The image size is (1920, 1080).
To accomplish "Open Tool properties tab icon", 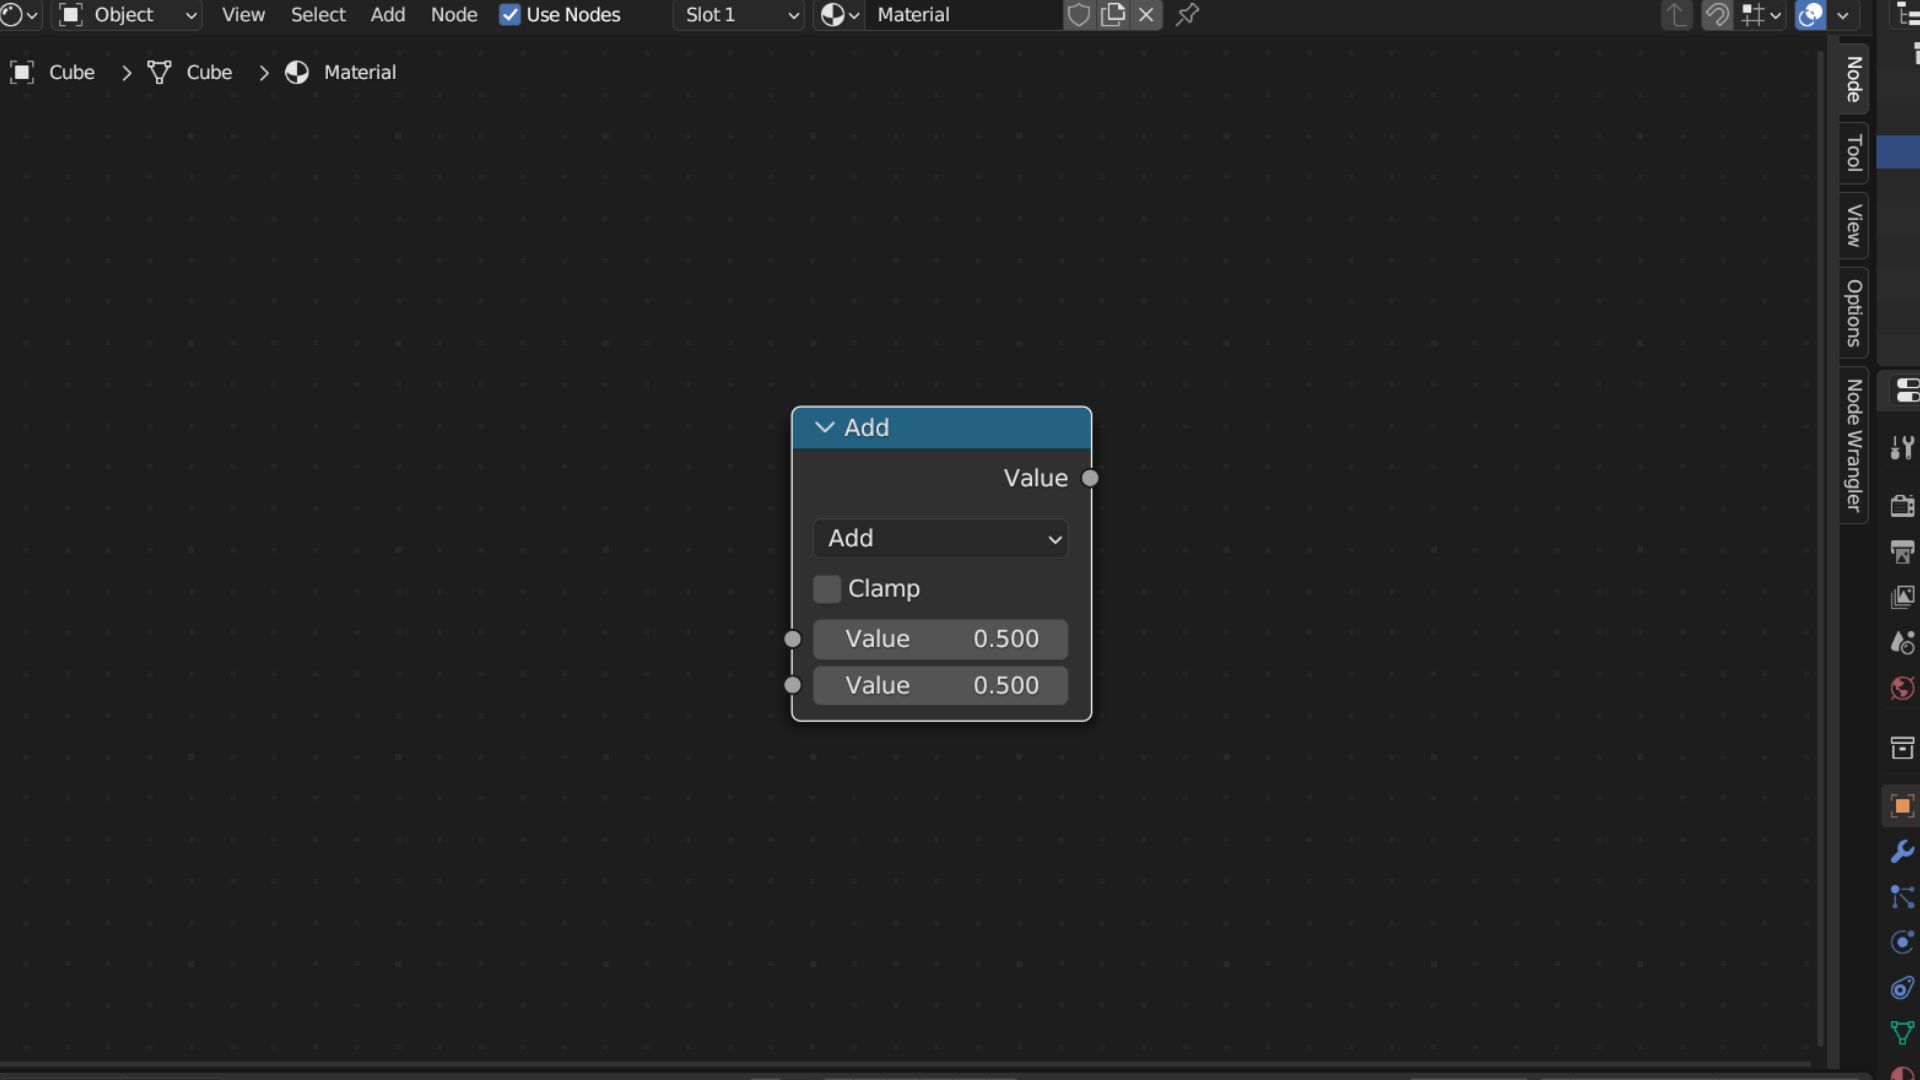I will (x=1902, y=447).
